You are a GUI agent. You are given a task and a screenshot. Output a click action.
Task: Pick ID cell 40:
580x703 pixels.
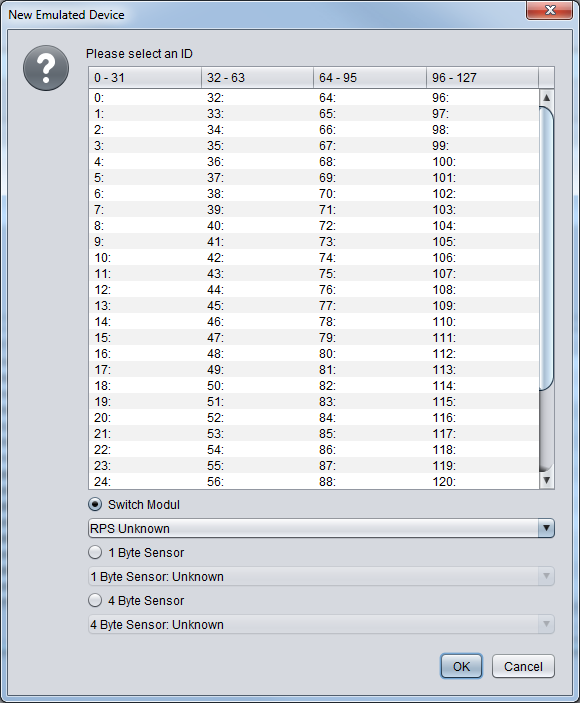(258, 226)
